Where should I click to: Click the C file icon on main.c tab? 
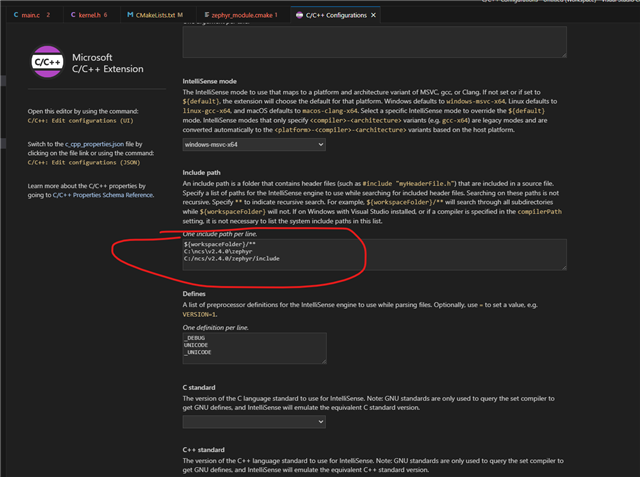(x=16, y=15)
